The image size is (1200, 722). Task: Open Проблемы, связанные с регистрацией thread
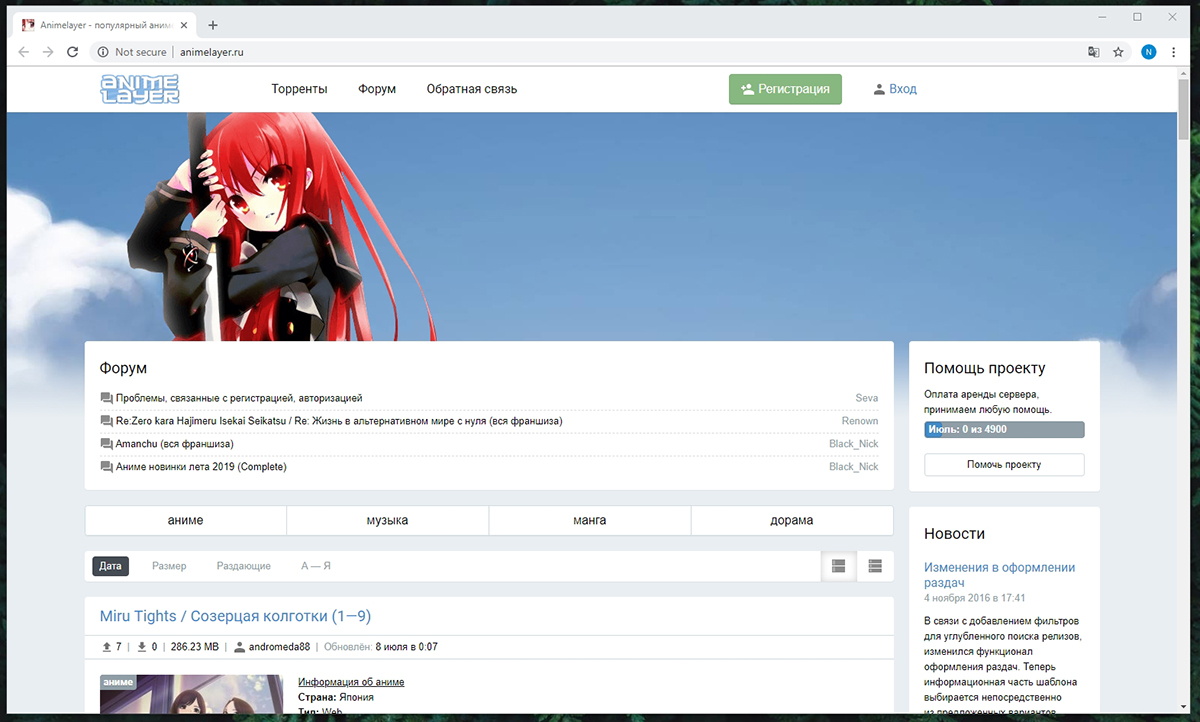click(239, 398)
